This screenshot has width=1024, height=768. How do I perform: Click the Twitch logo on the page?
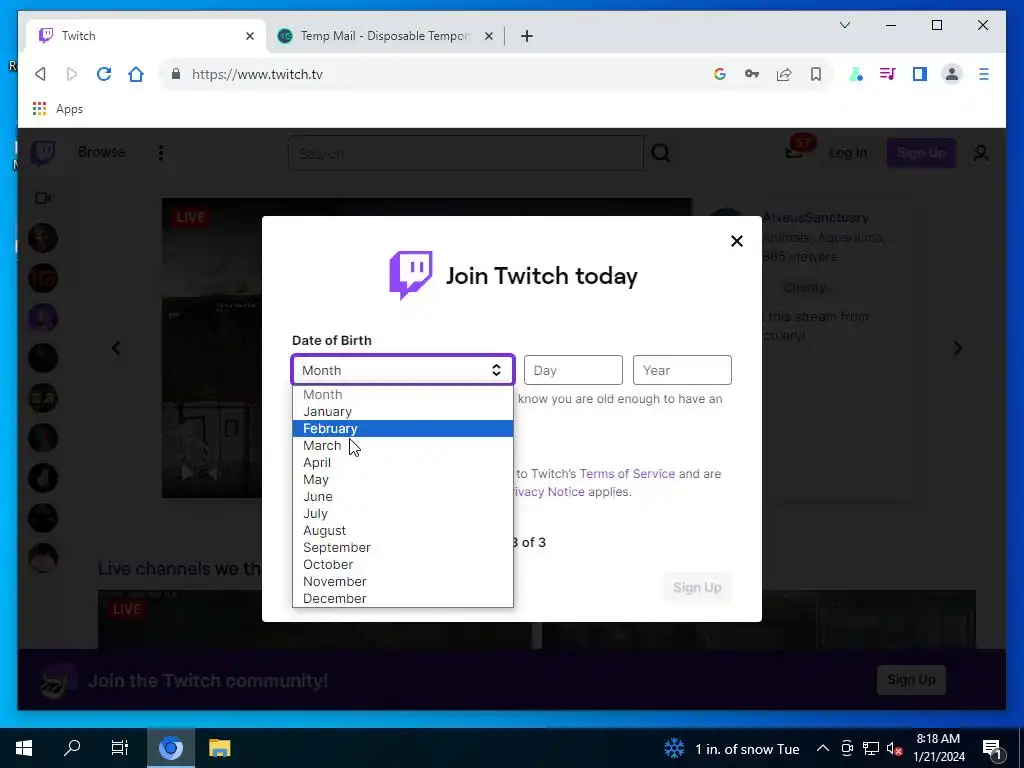pyautogui.click(x=43, y=153)
